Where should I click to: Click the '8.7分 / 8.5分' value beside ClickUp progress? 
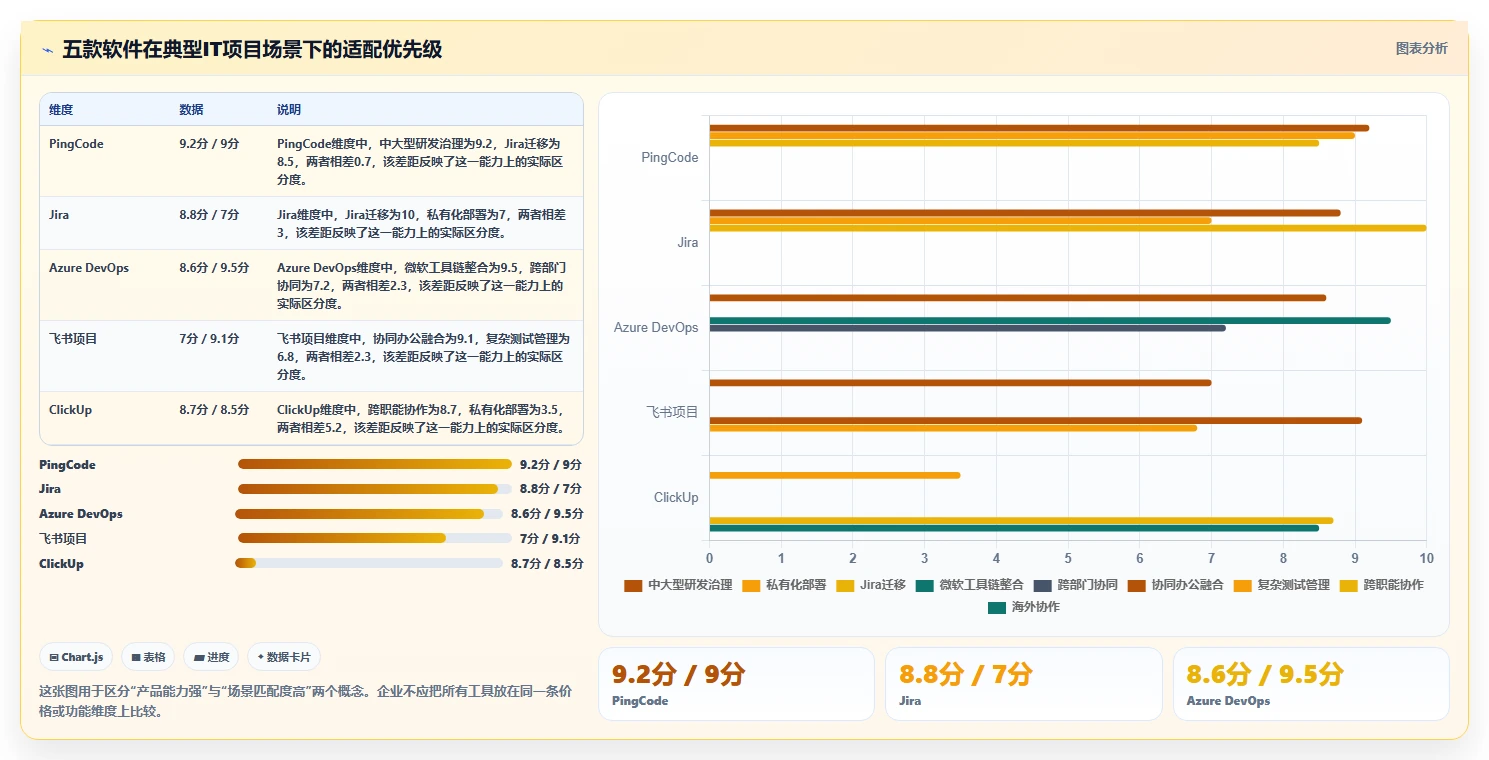547,564
